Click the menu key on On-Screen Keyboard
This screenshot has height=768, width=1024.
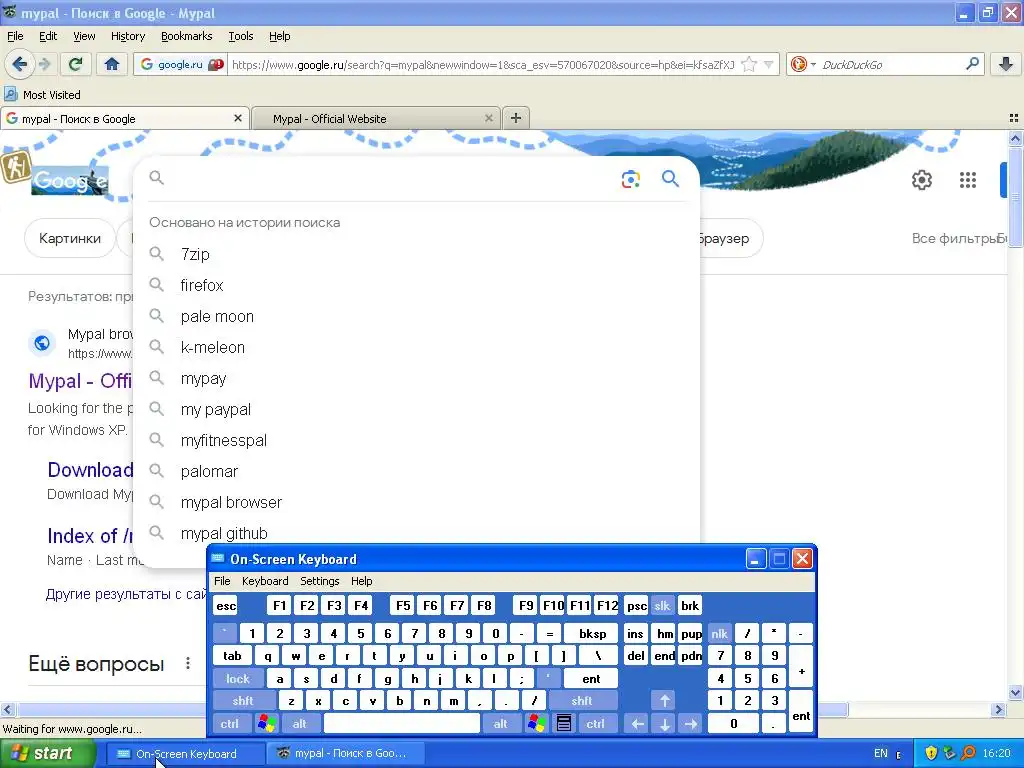click(564, 724)
